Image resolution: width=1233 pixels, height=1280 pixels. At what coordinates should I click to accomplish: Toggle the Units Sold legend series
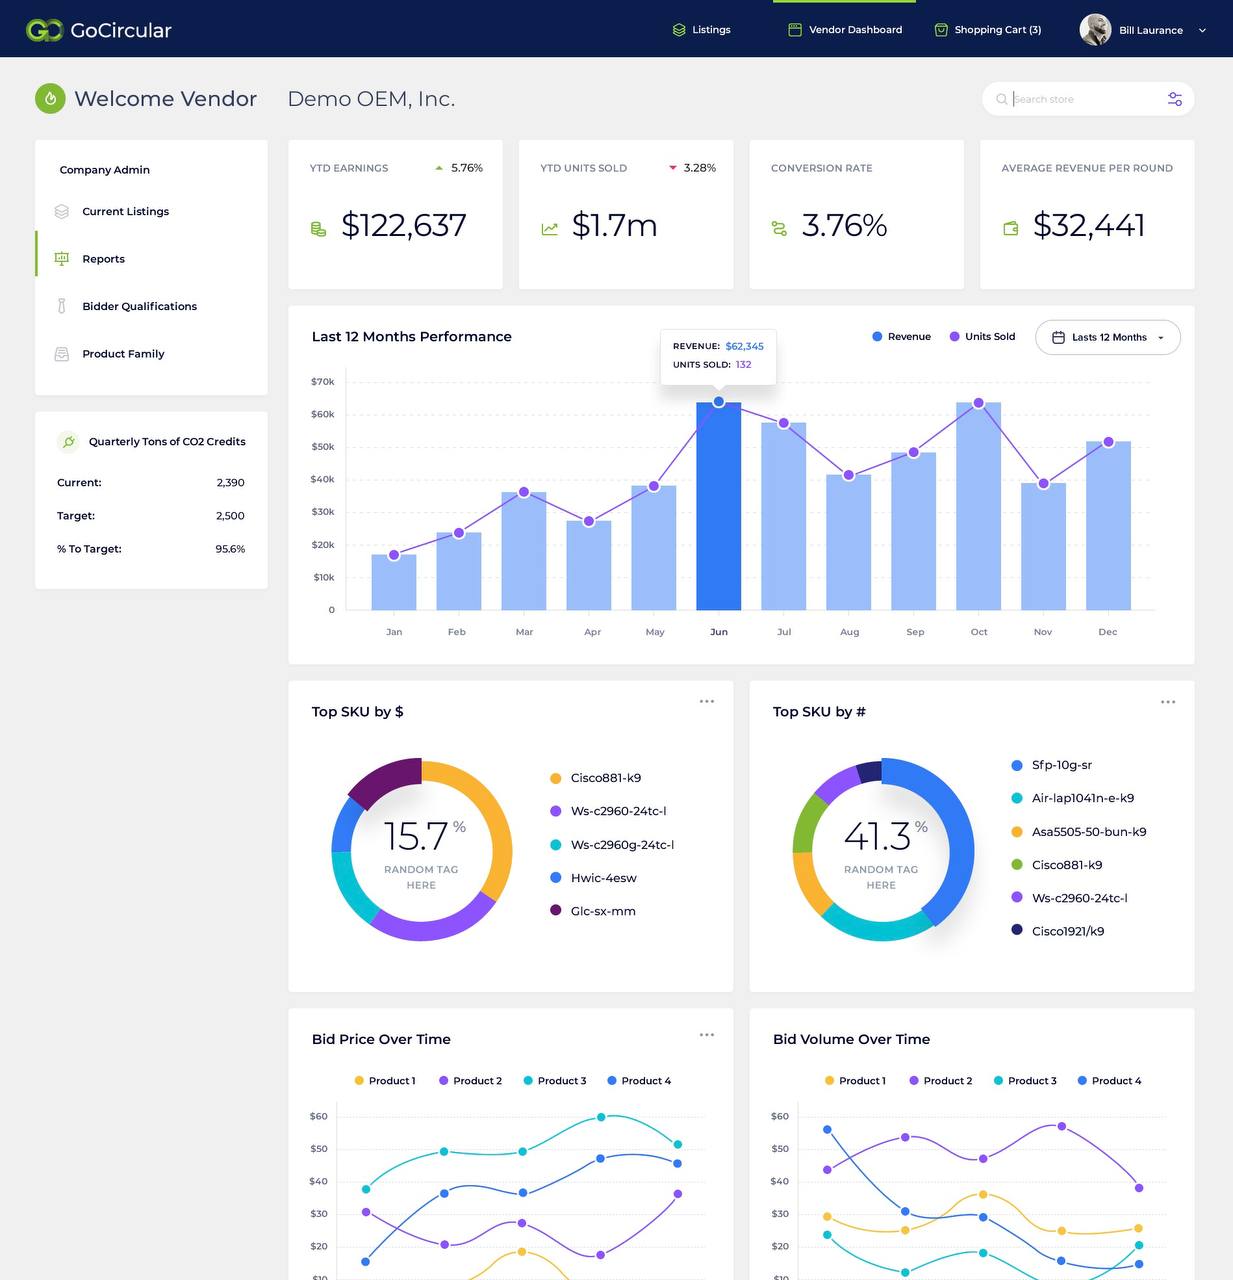click(x=982, y=337)
